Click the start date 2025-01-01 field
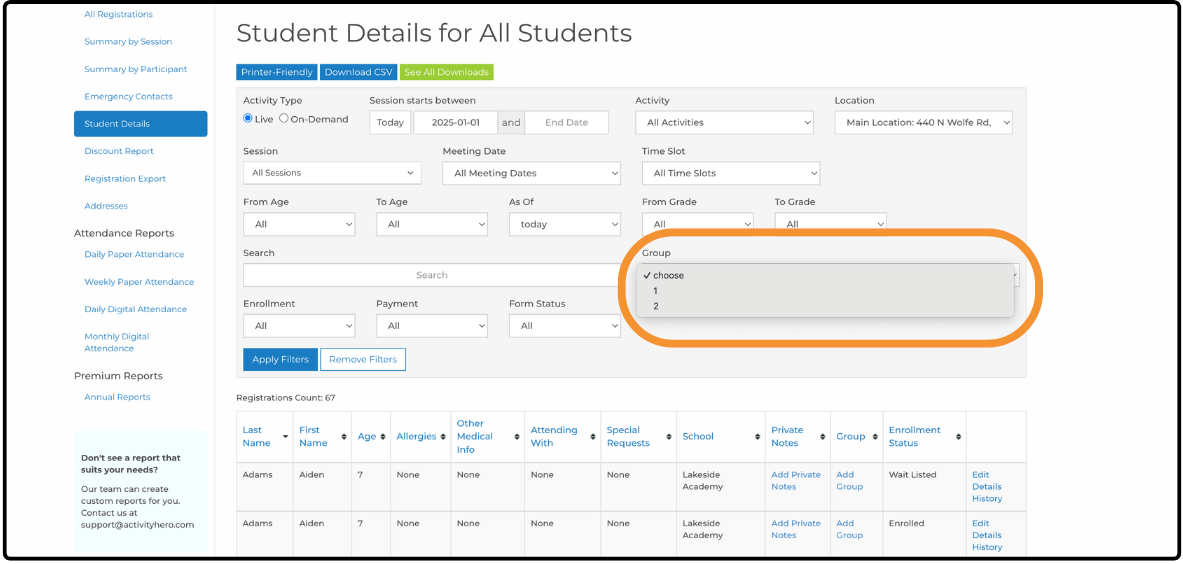 coord(456,122)
